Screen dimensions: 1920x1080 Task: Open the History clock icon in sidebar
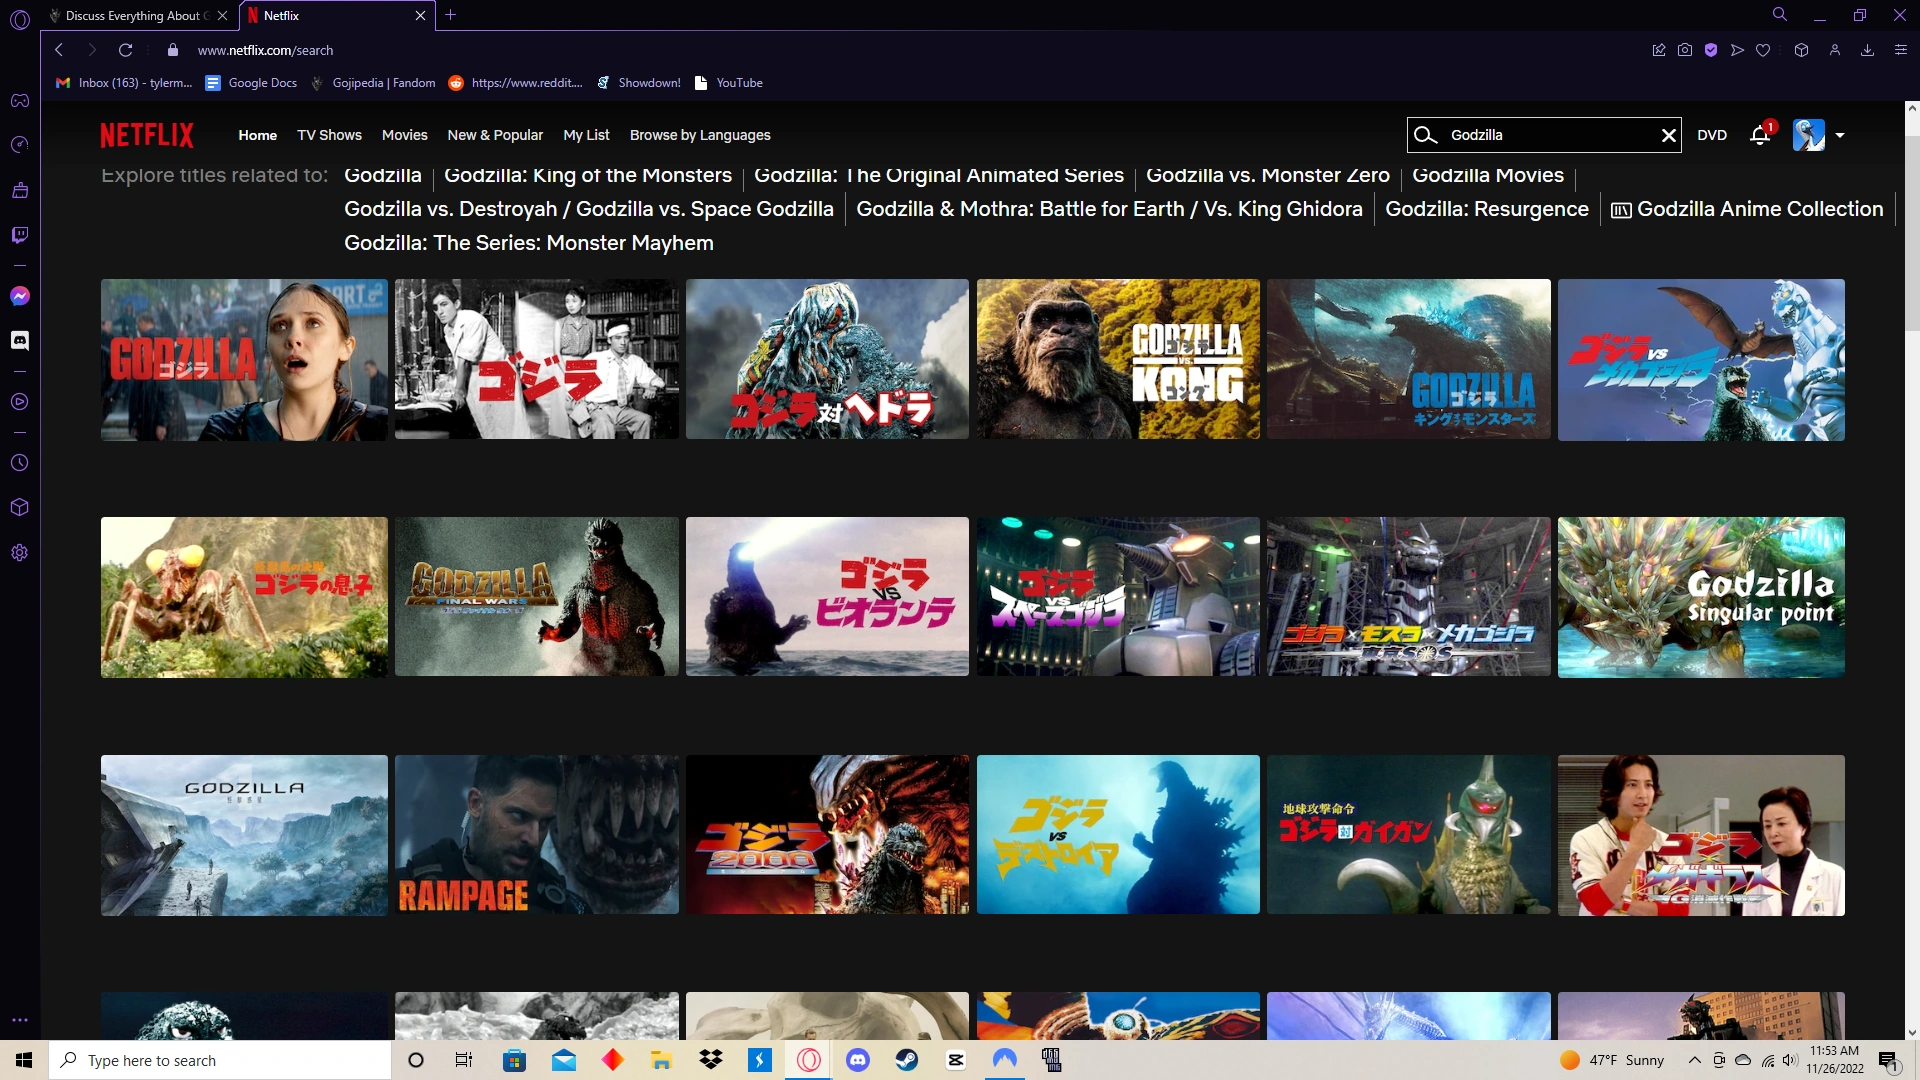(x=20, y=463)
